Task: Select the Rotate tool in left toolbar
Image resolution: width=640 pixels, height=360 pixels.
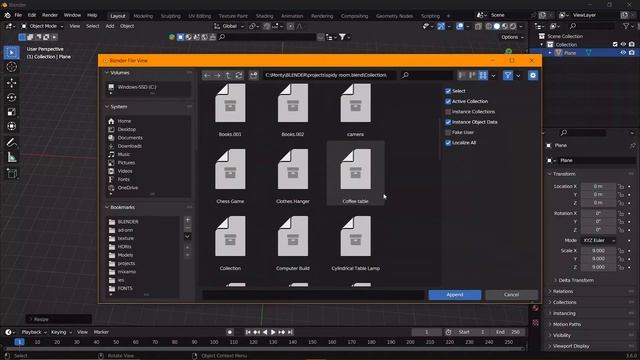Action: pyautogui.click(x=11, y=97)
